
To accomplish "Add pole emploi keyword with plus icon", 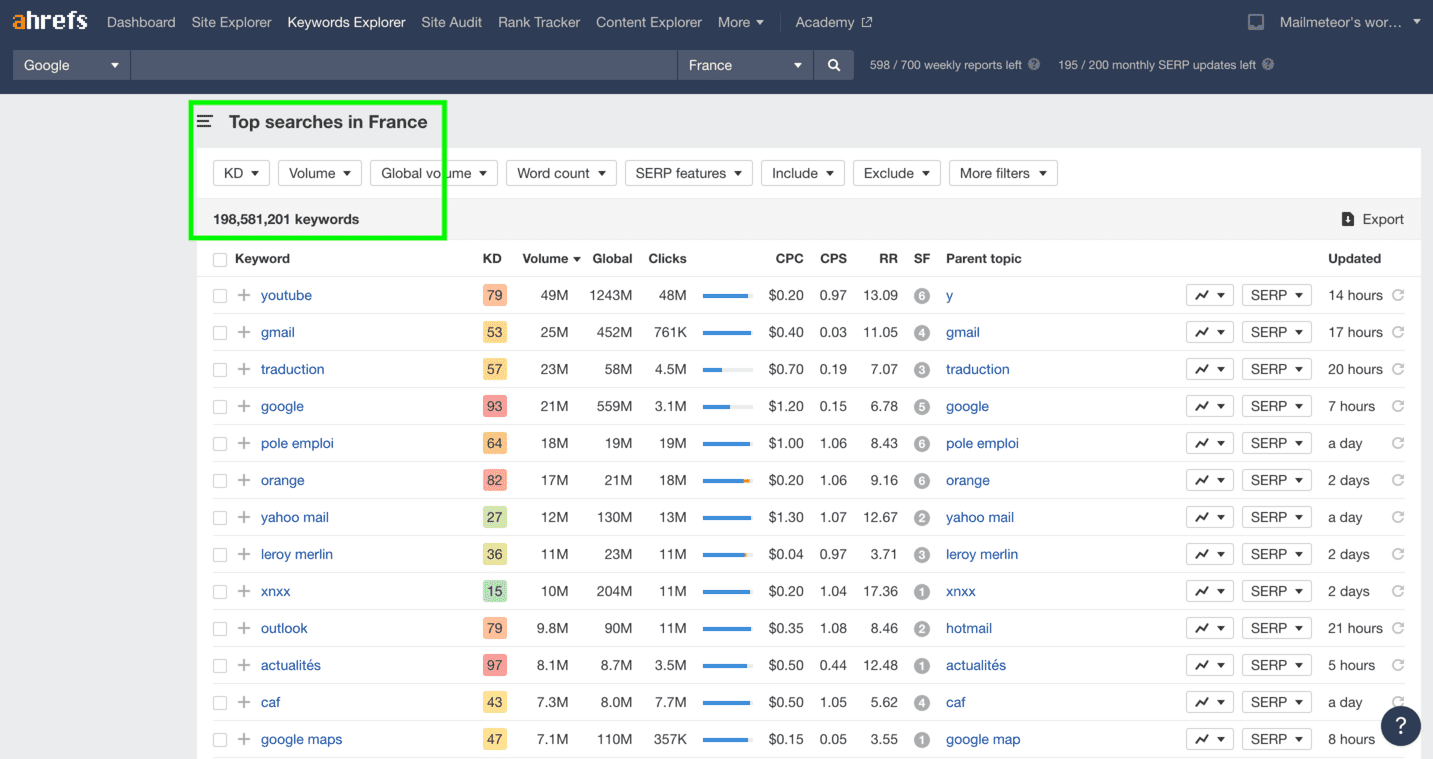I will pyautogui.click(x=244, y=443).
